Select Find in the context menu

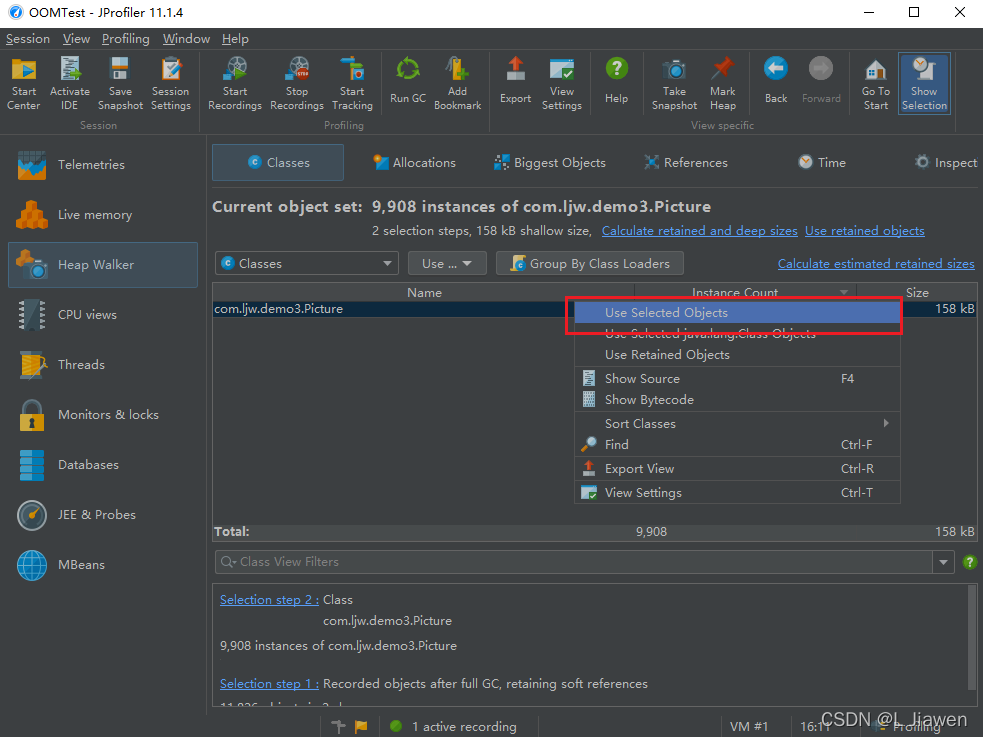click(737, 445)
